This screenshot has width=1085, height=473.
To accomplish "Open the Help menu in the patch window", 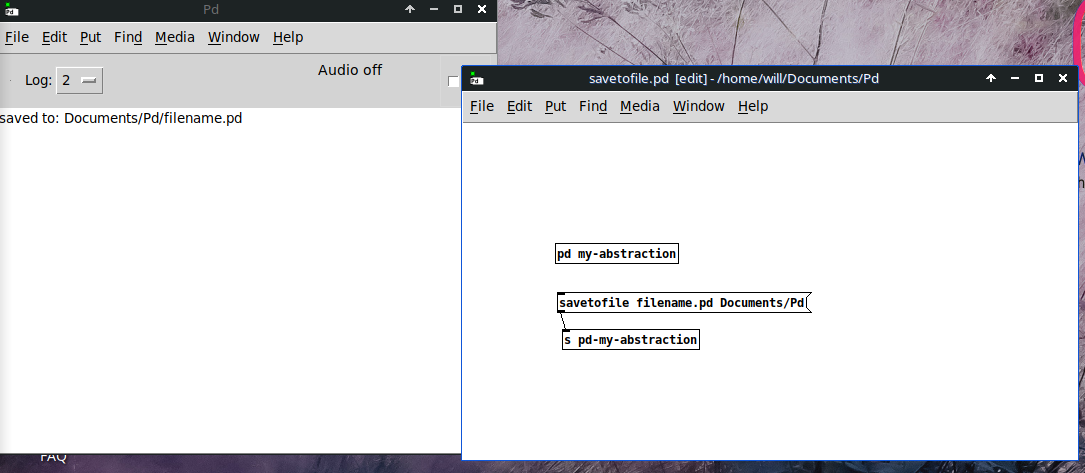I will point(752,106).
